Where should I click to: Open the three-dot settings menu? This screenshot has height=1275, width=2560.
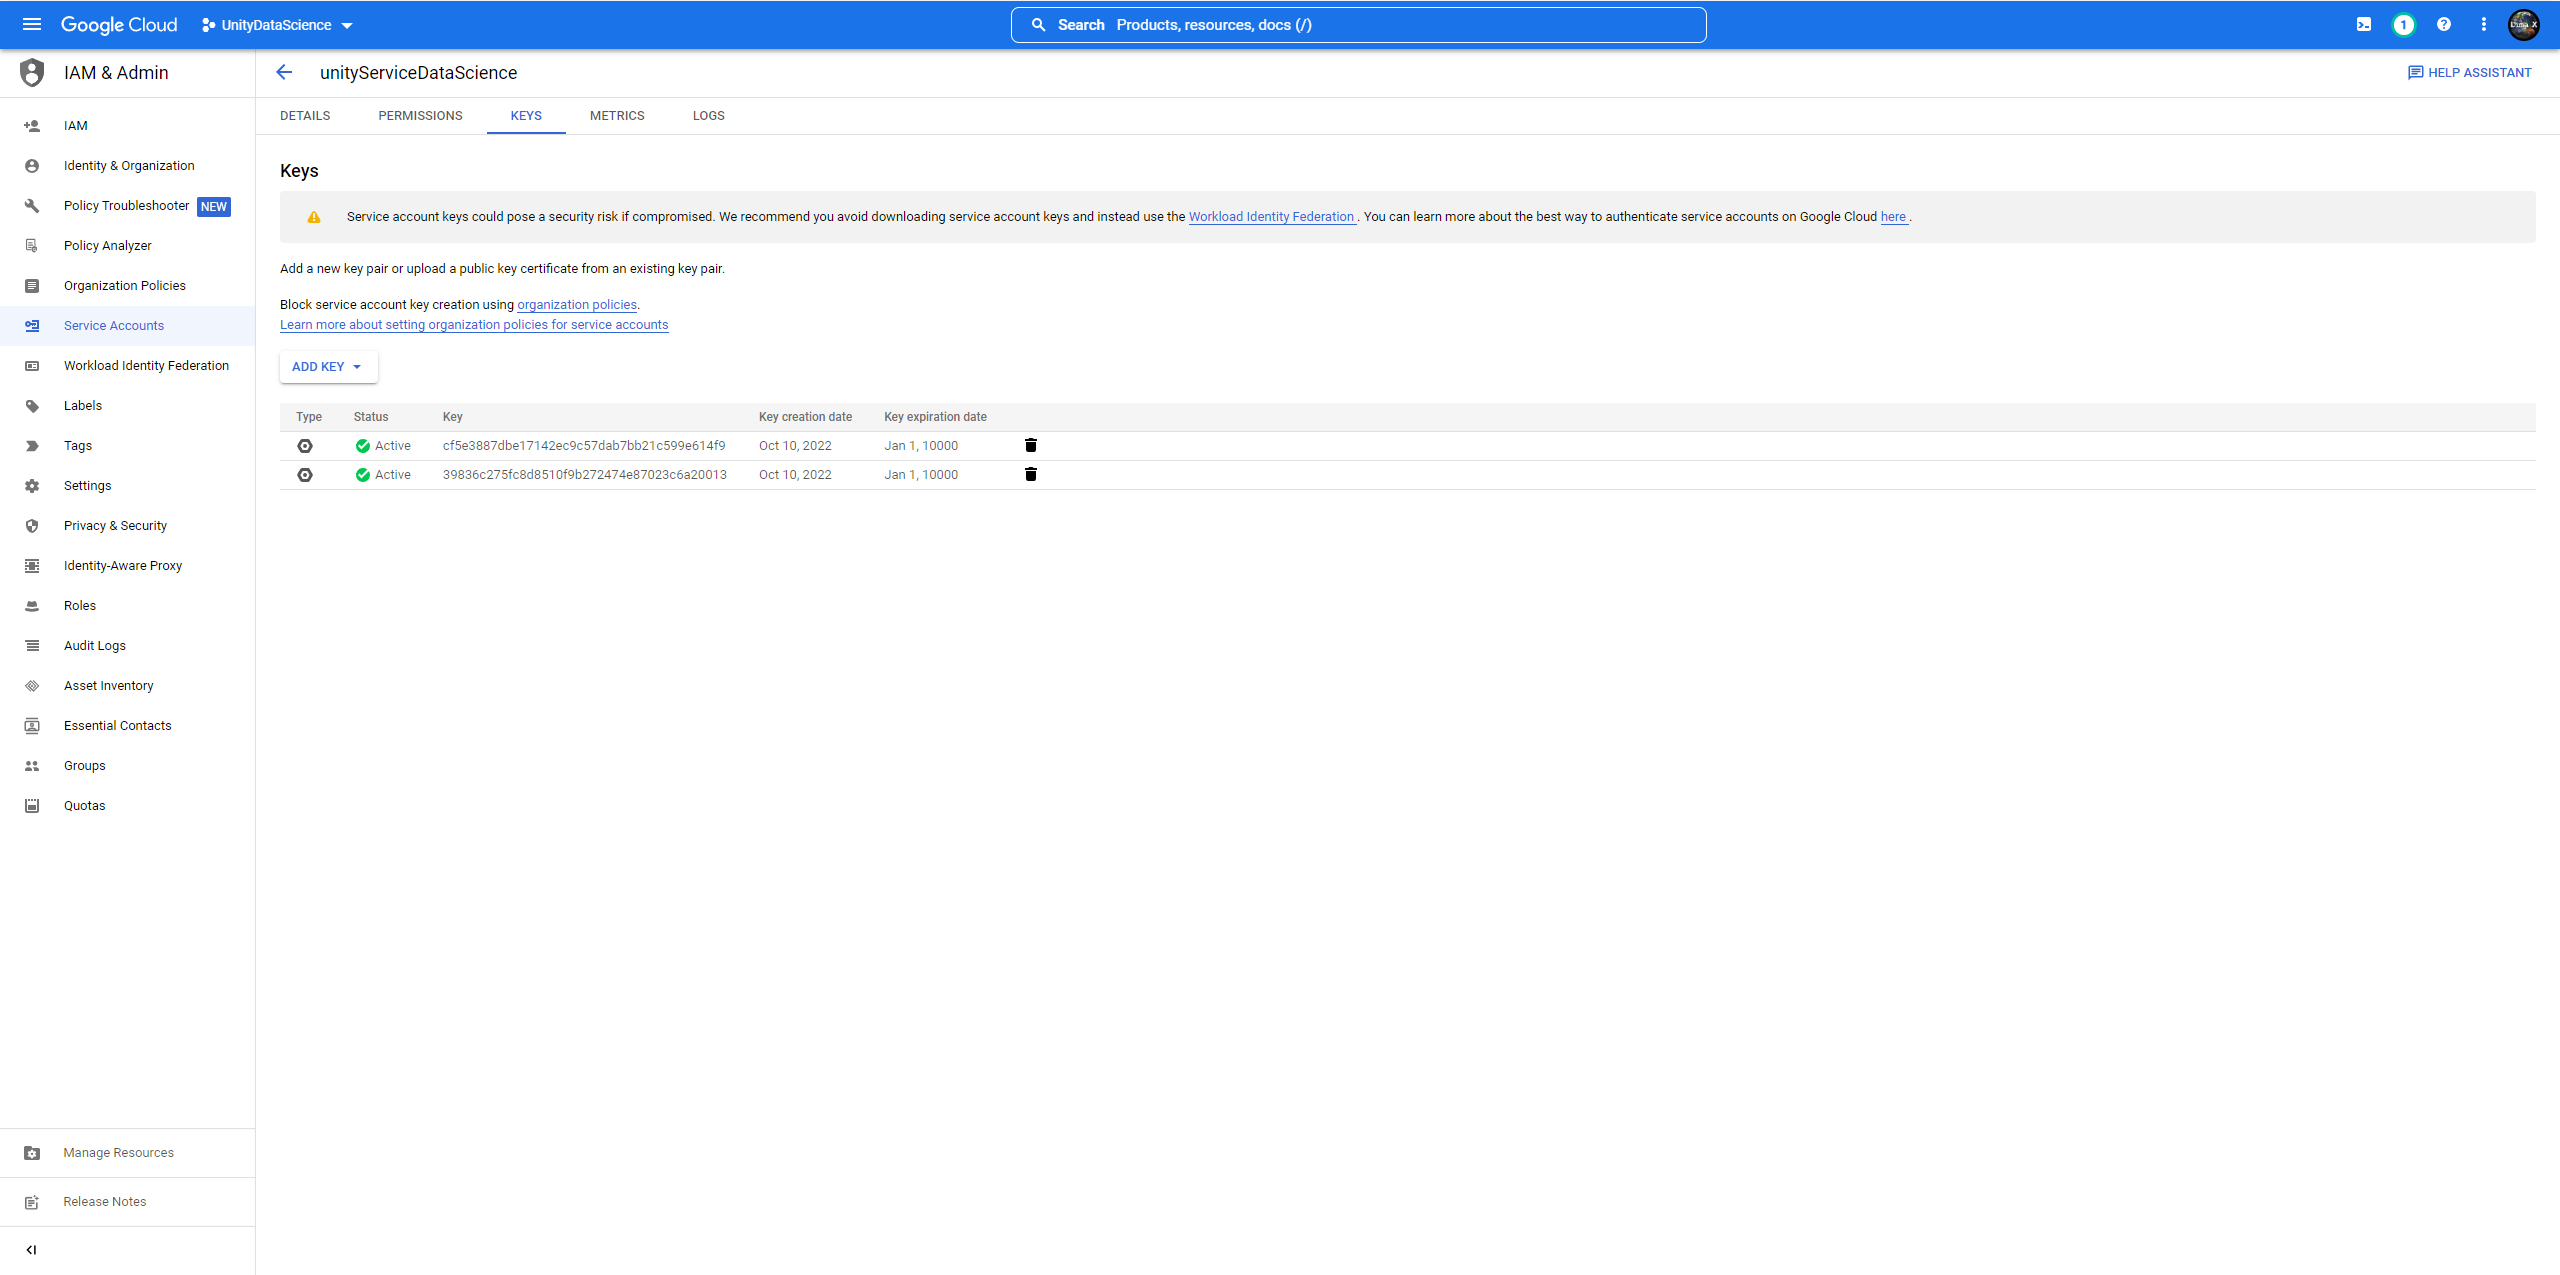(2483, 24)
